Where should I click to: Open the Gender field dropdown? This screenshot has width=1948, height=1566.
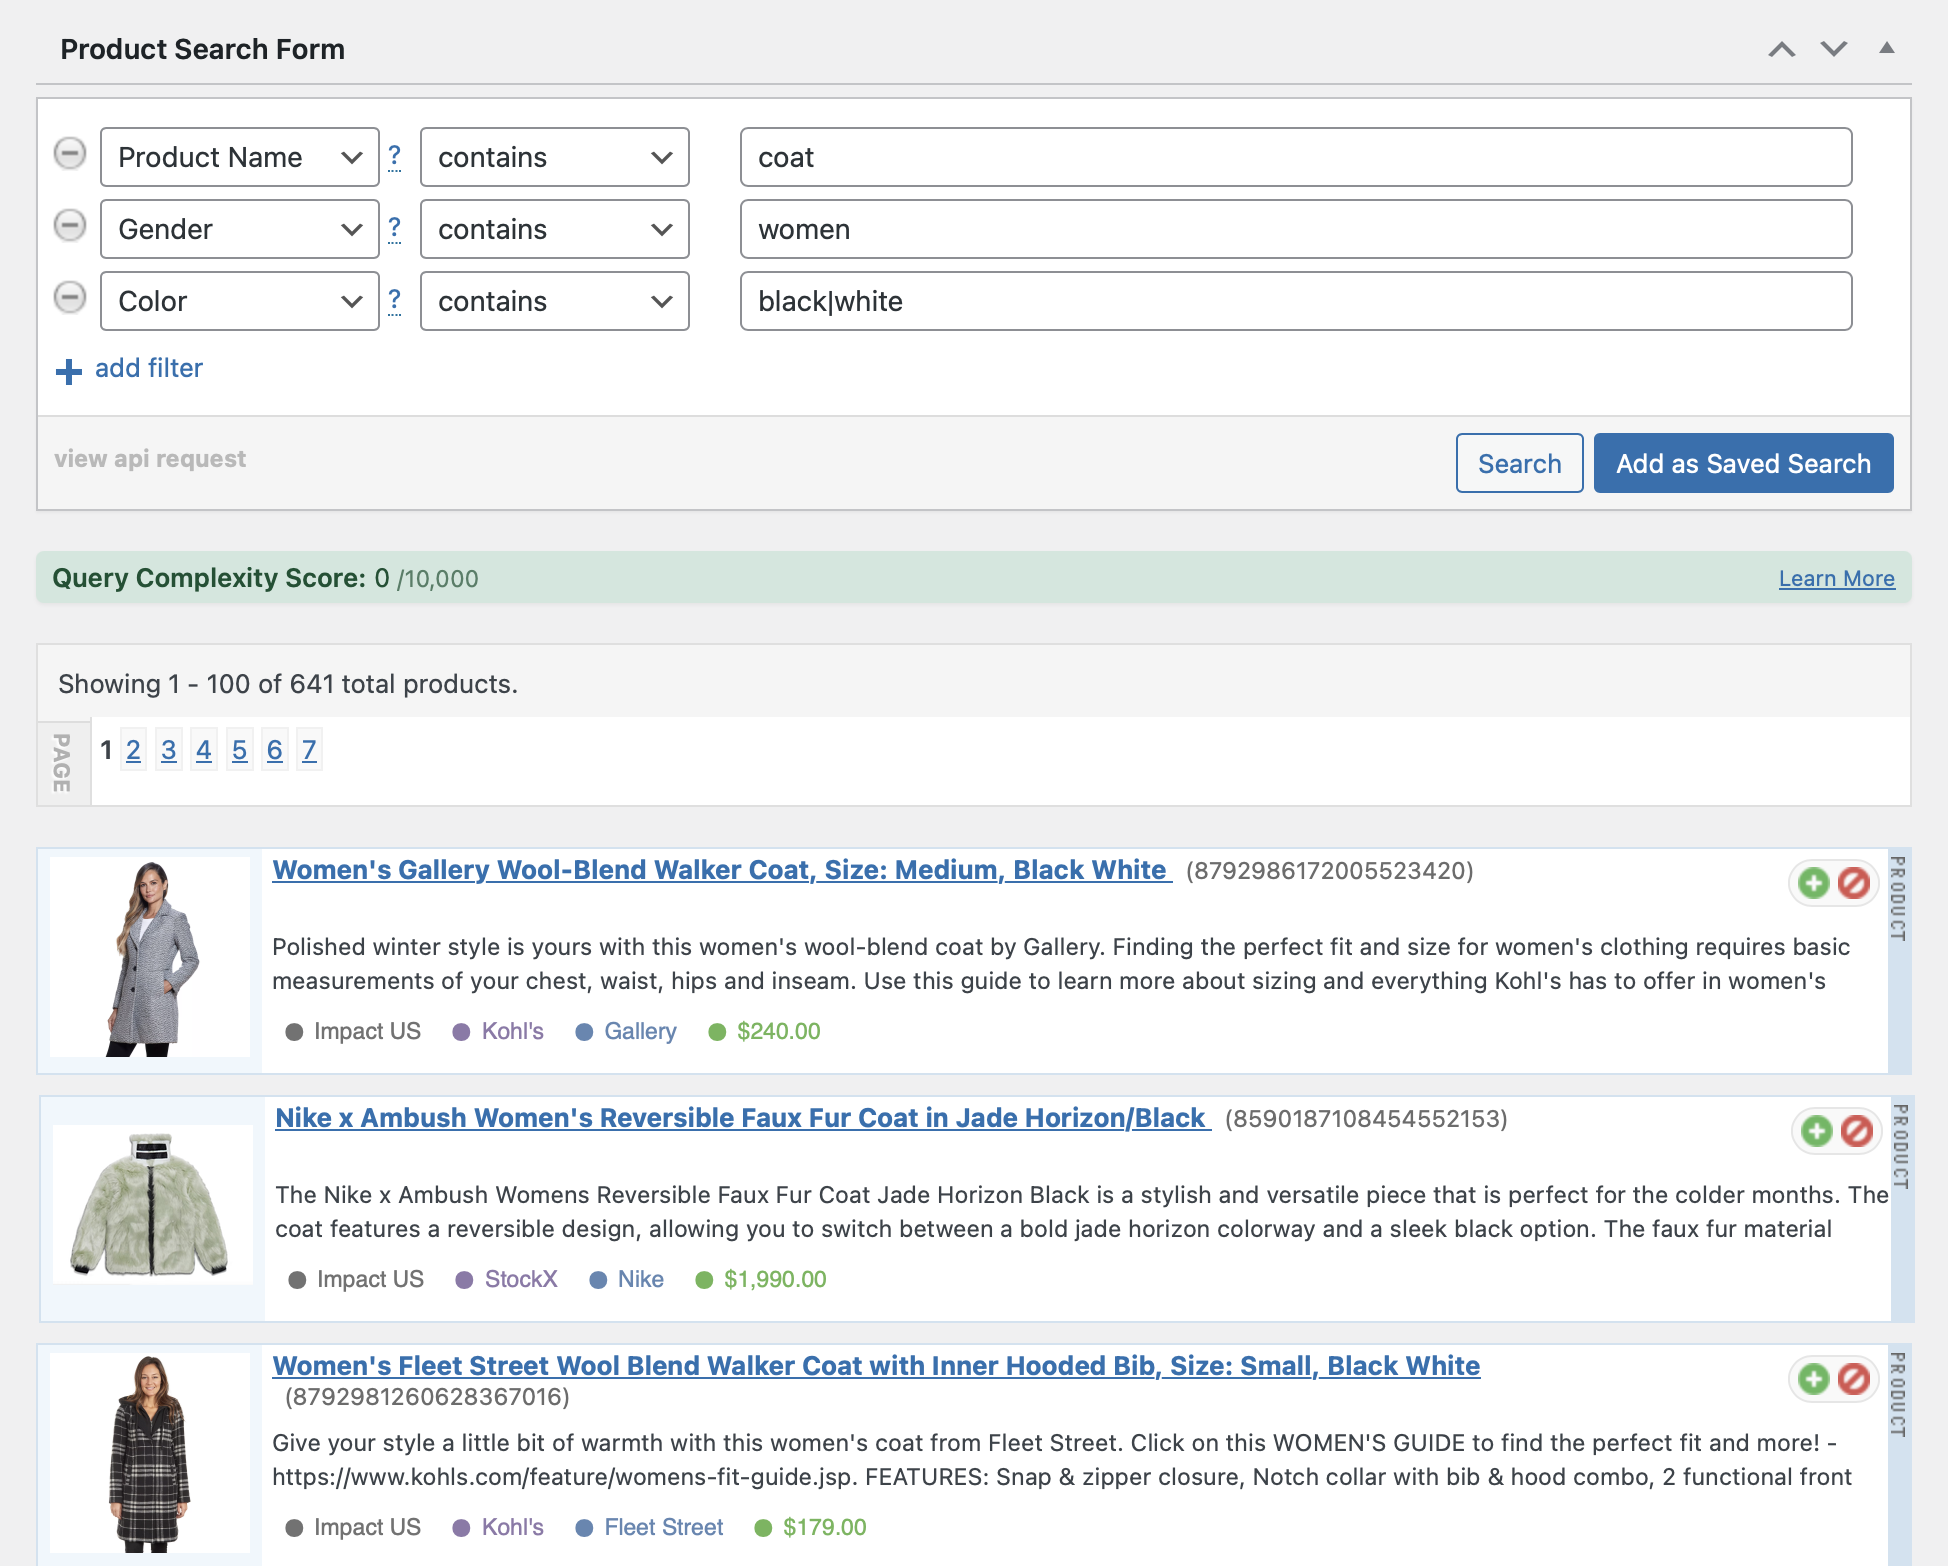[x=239, y=229]
